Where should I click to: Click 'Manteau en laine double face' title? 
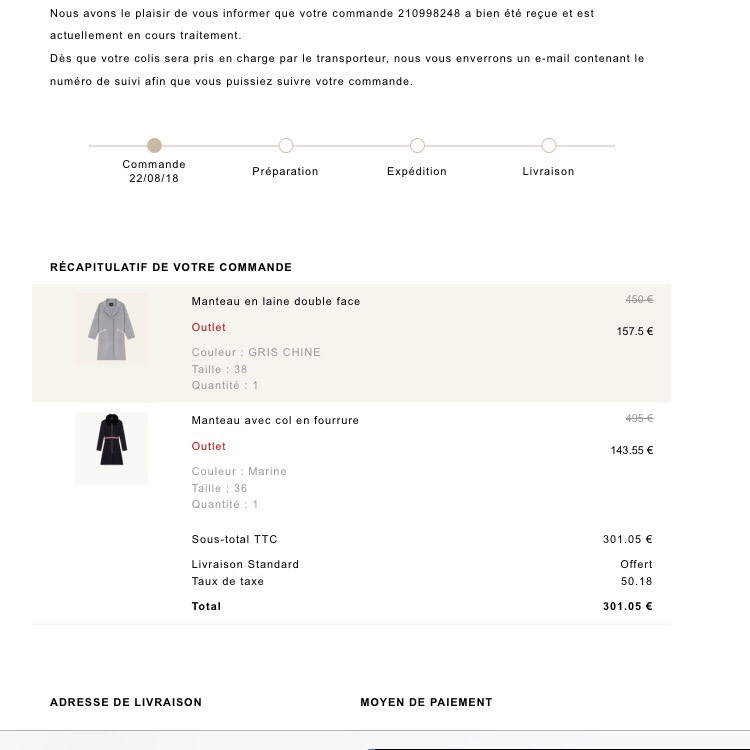[x=276, y=301]
